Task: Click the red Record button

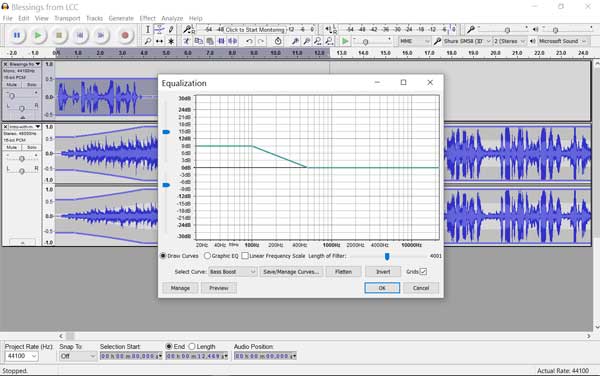Action: pyautogui.click(x=125, y=35)
